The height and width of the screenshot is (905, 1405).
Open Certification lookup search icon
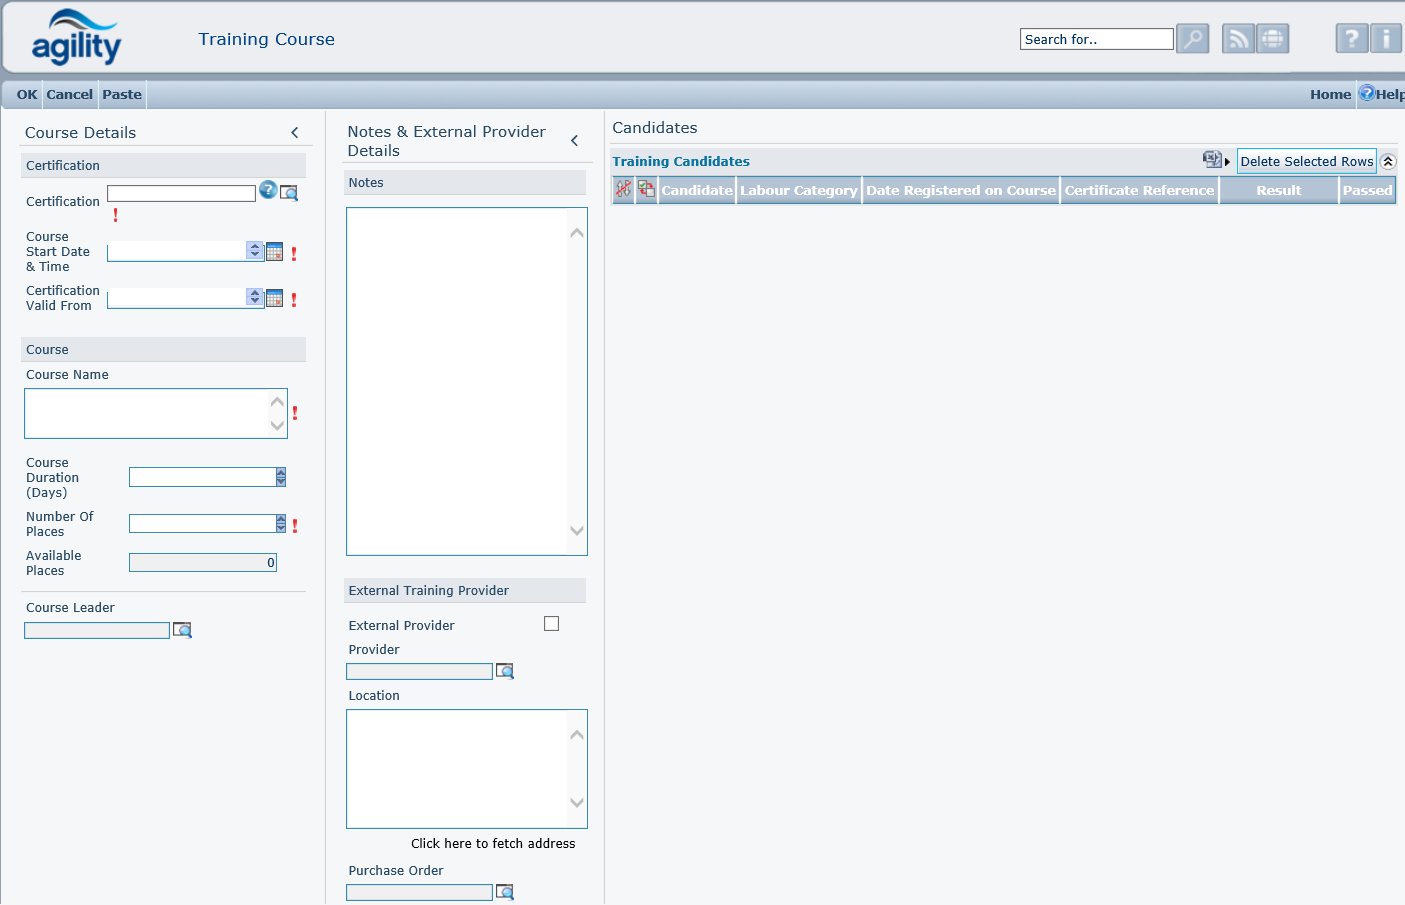pos(289,193)
